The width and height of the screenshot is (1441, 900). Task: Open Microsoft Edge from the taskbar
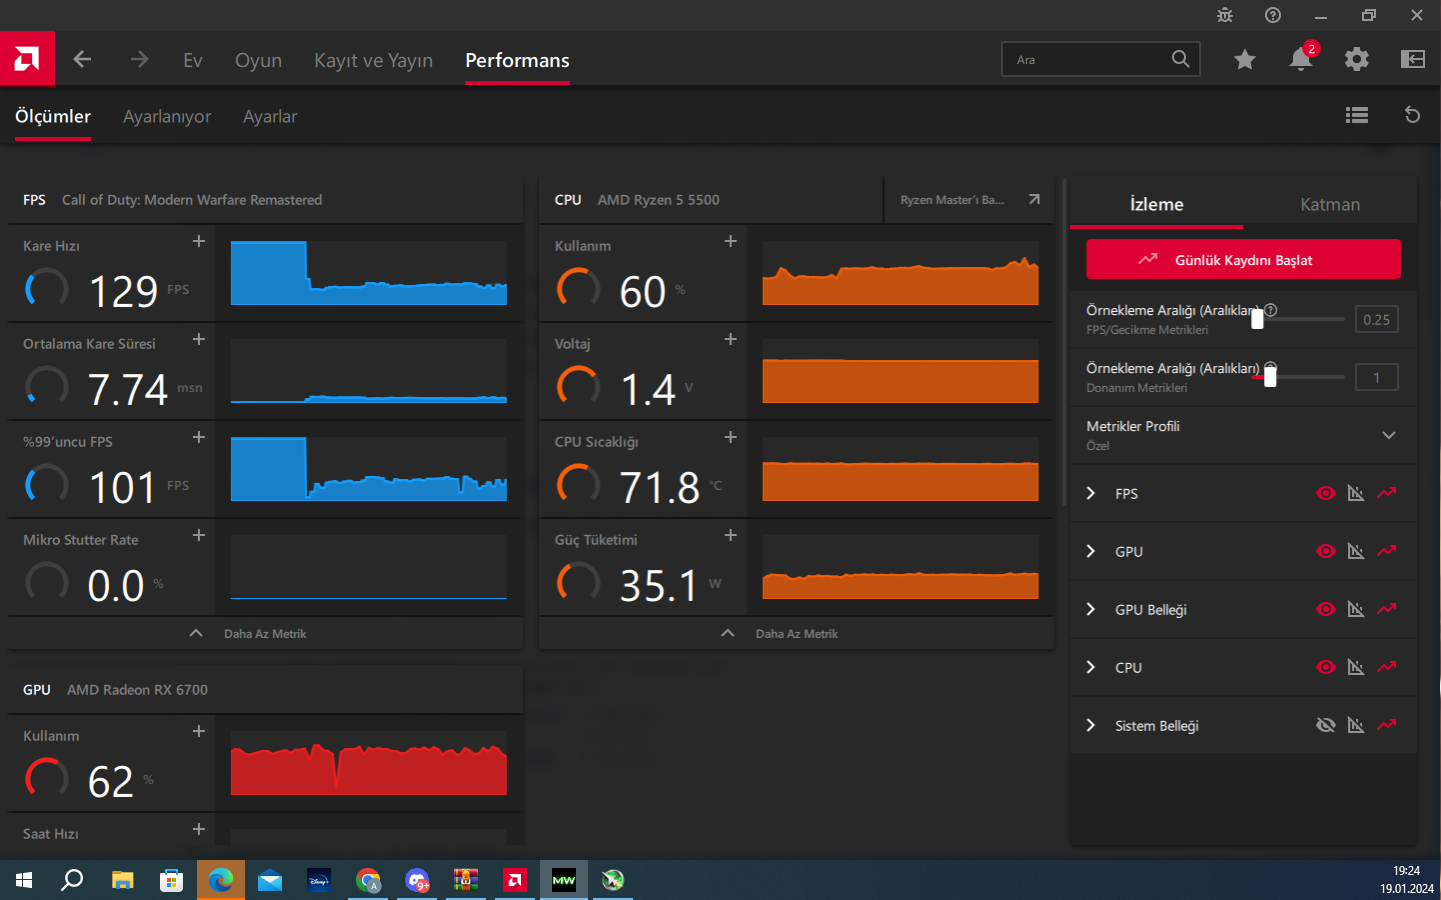221,880
